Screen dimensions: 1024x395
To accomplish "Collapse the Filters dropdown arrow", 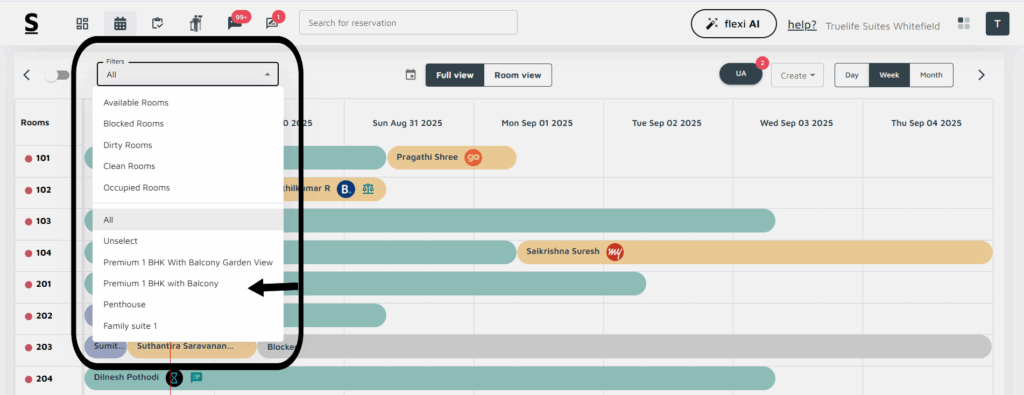I will [x=267, y=75].
